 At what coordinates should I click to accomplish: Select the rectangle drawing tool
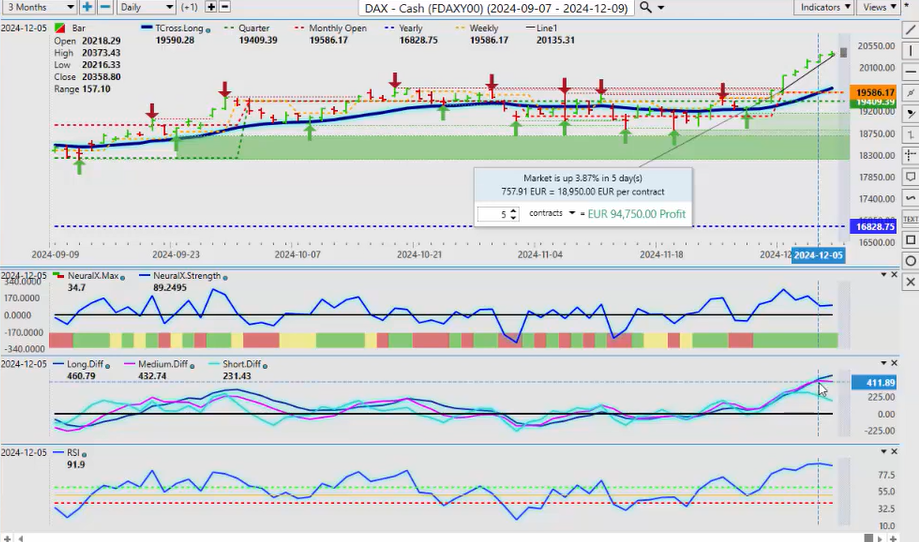point(910,240)
